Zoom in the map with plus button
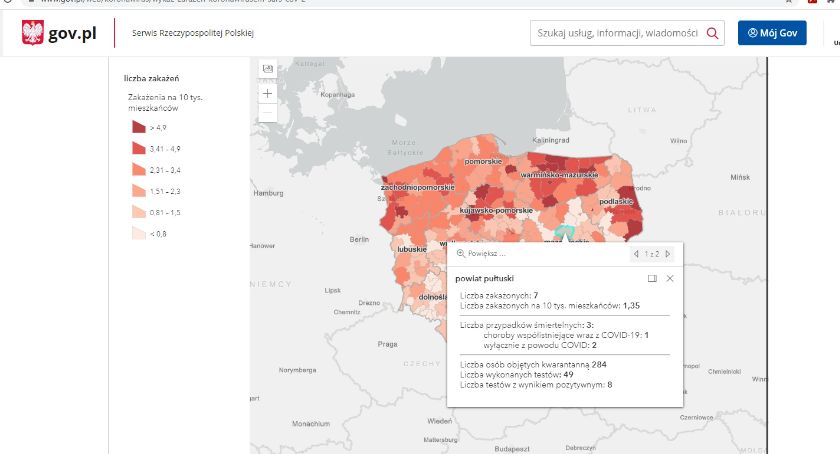Screen dimensions: 840x454 coord(267,93)
